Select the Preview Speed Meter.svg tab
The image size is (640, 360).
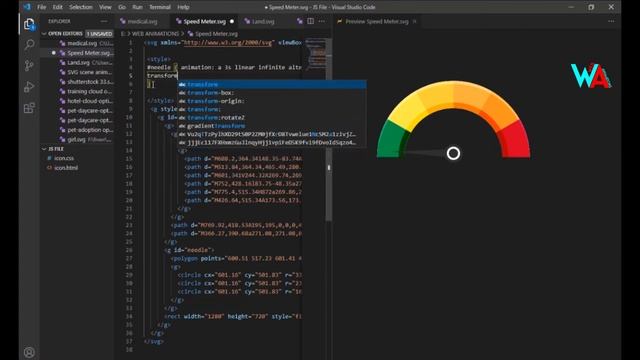click(376, 21)
